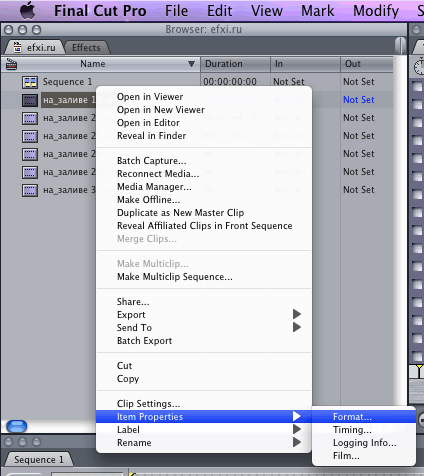Select the fourth на_заливе clip icon
The width and height of the screenshot is (424, 476).
30,154
